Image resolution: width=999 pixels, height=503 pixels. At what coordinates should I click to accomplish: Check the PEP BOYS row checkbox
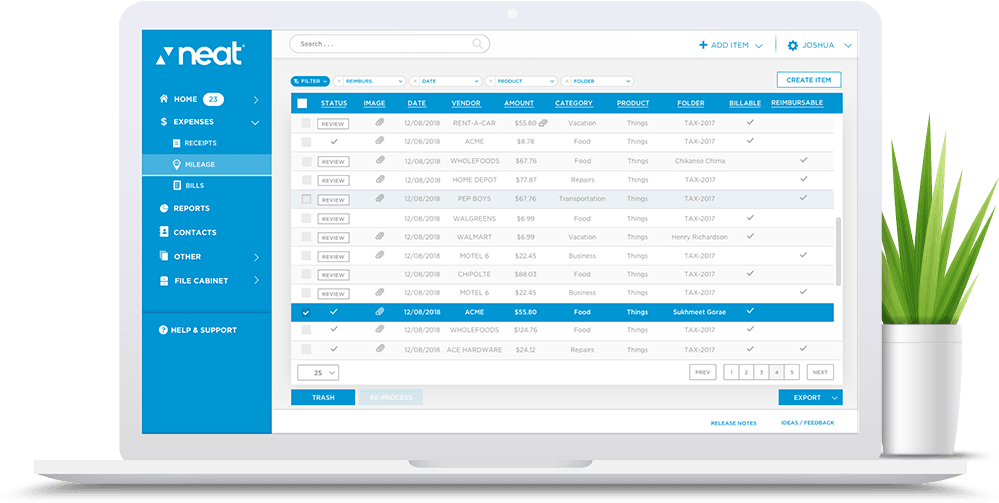(306, 199)
